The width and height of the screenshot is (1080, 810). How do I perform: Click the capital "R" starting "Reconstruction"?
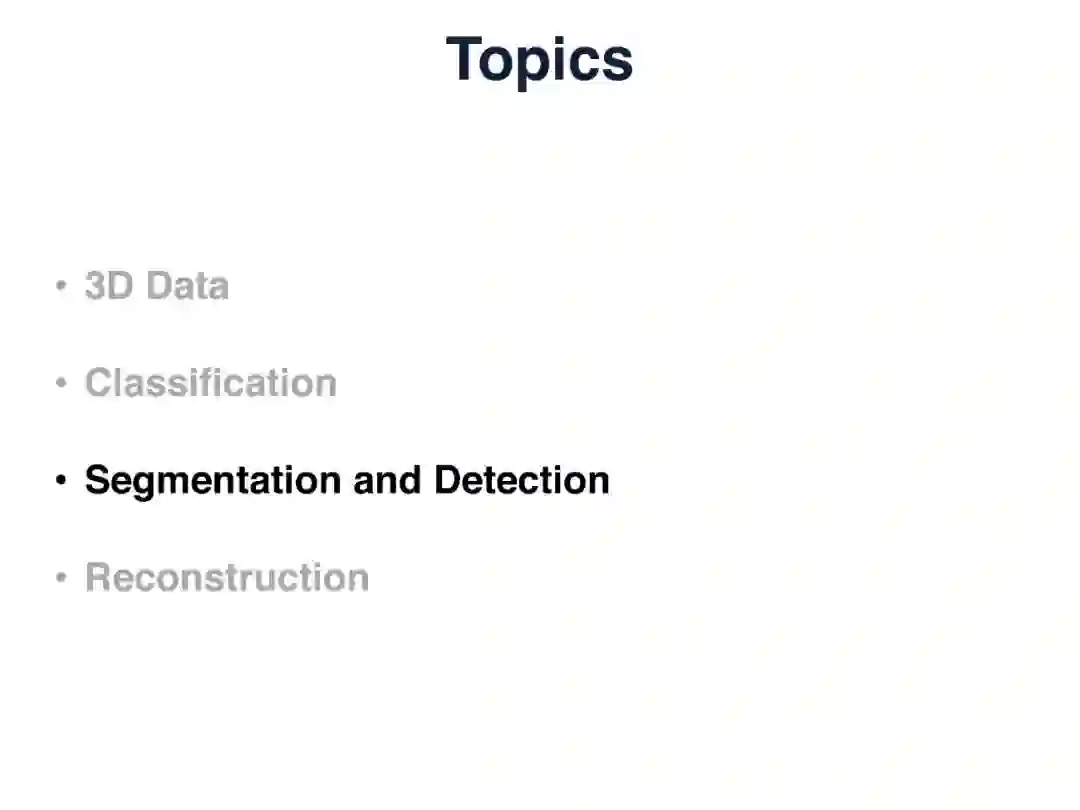(97, 578)
